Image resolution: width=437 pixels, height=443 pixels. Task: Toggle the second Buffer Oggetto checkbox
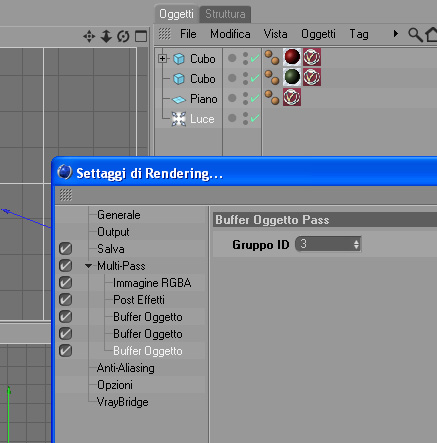pyautogui.click(x=65, y=334)
